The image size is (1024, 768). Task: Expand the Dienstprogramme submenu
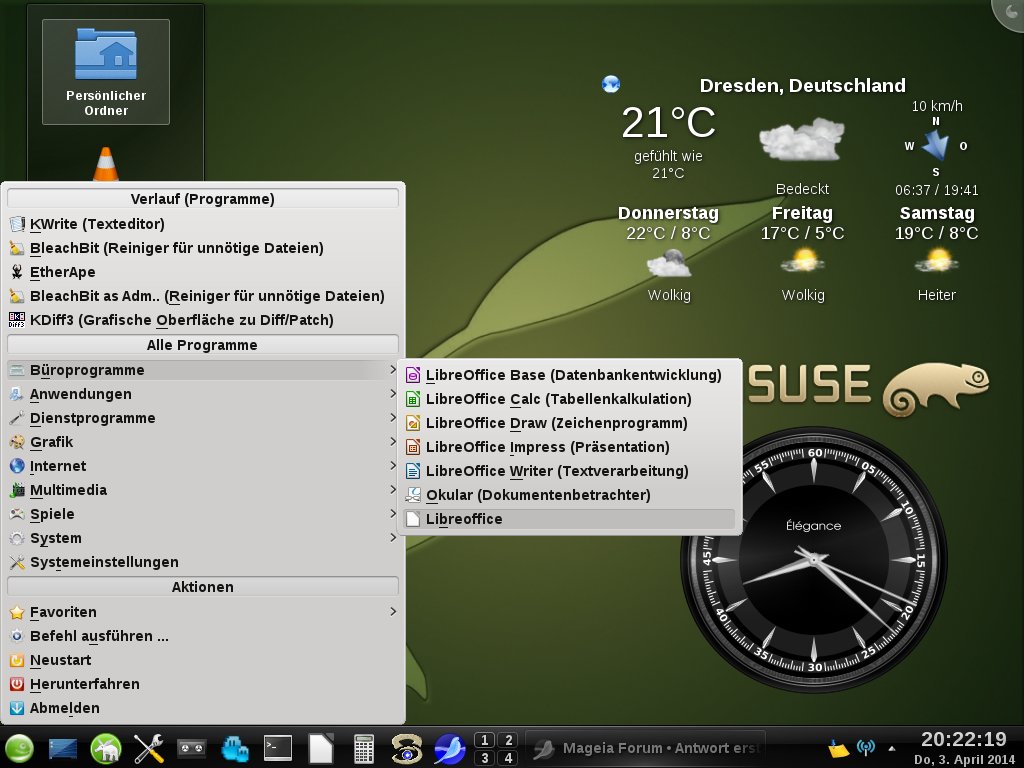coord(202,418)
